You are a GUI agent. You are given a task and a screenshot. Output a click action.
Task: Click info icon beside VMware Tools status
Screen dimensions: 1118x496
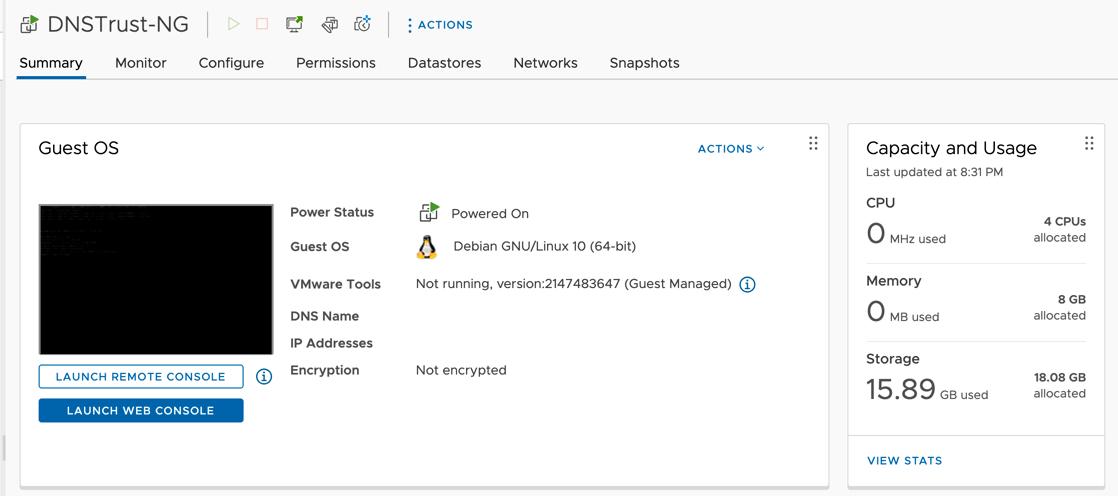pos(747,285)
